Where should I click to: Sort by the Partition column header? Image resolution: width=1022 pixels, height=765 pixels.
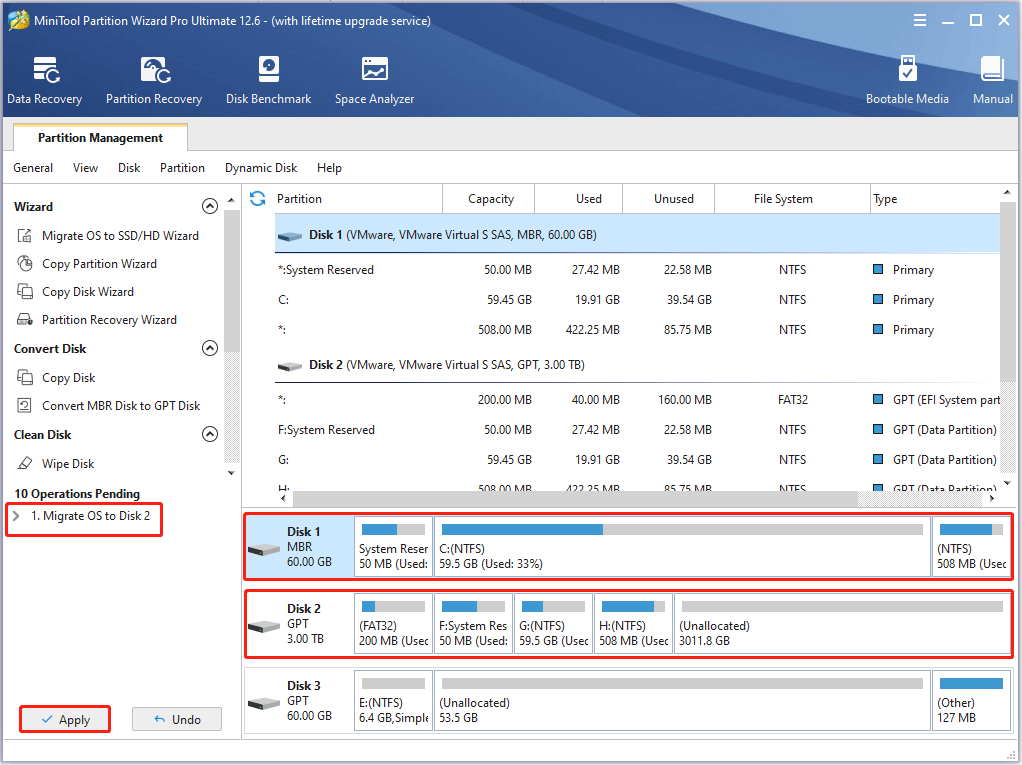pyautogui.click(x=358, y=199)
